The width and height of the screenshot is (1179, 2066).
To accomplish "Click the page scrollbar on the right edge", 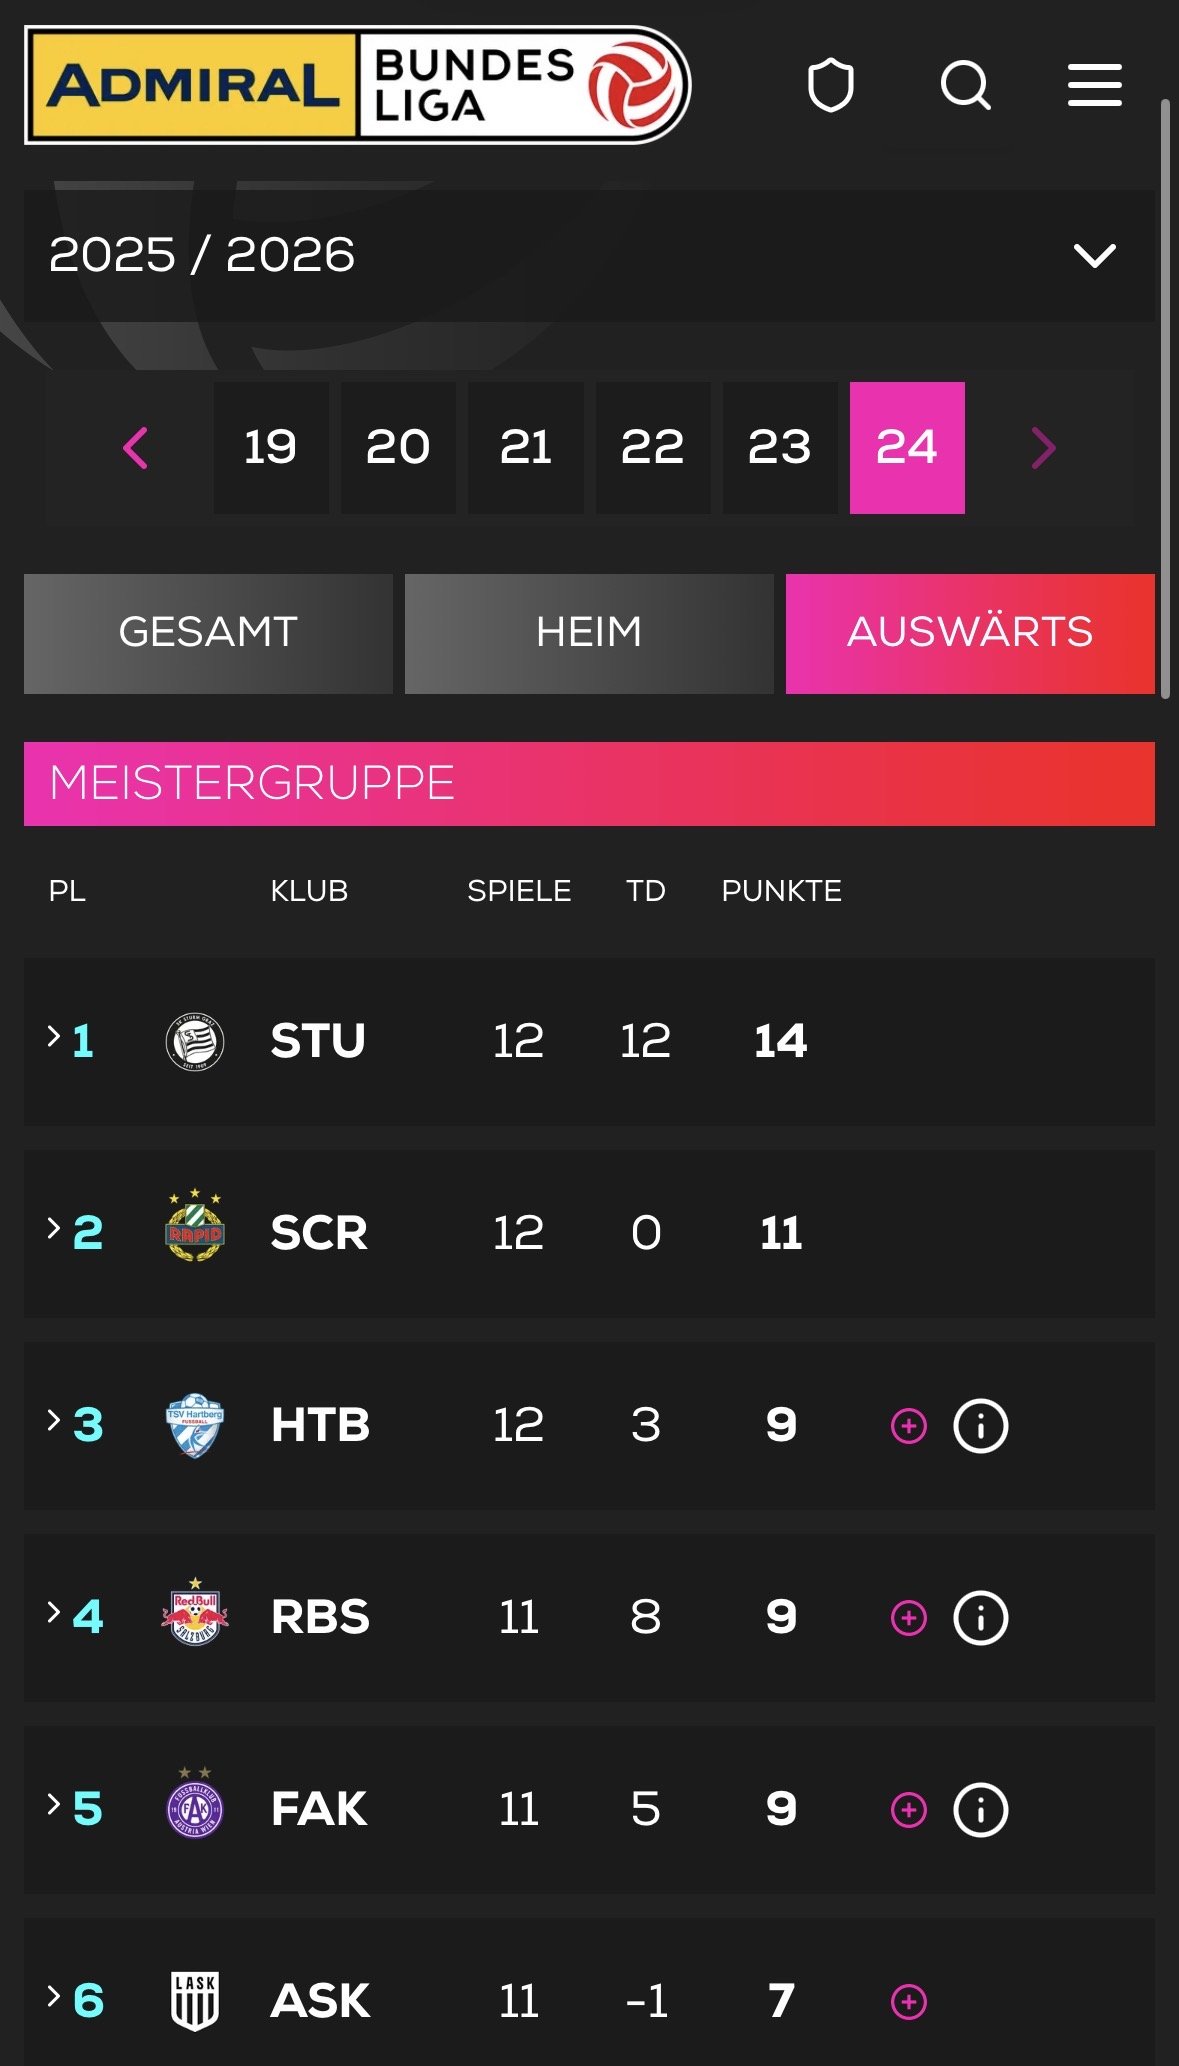I will 1165,400.
